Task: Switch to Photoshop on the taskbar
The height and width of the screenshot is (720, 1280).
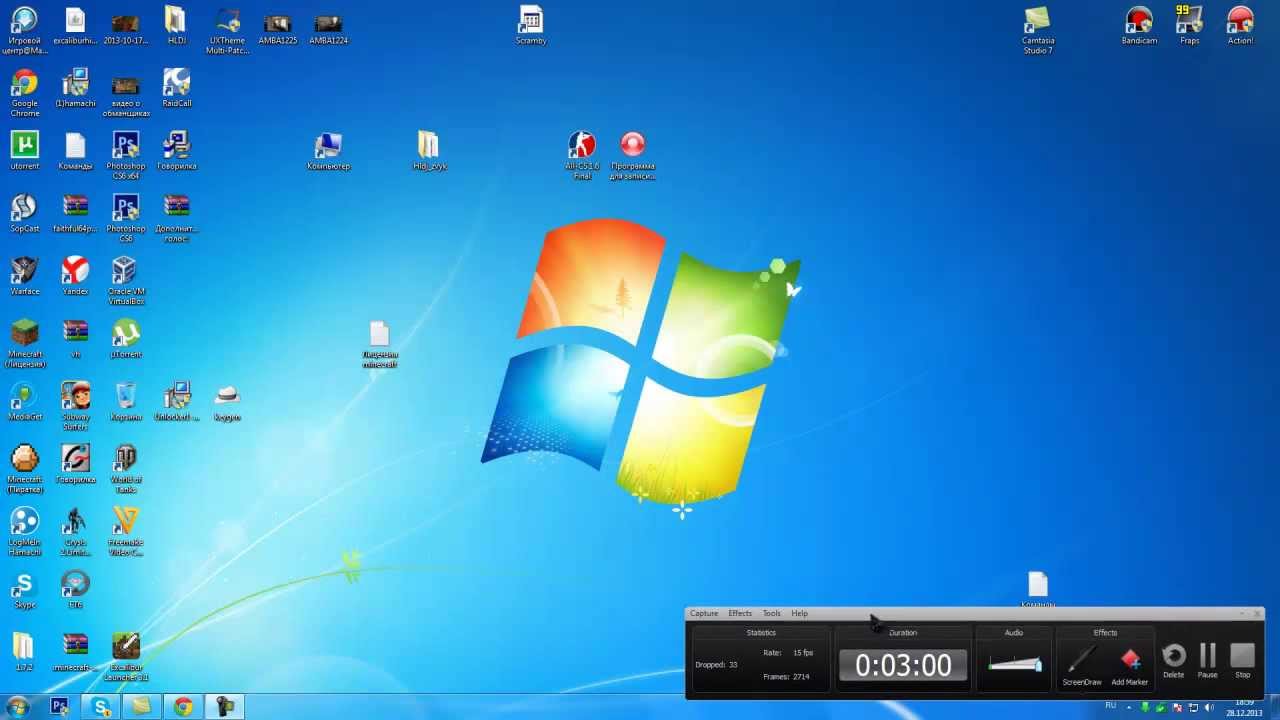Action: point(59,707)
